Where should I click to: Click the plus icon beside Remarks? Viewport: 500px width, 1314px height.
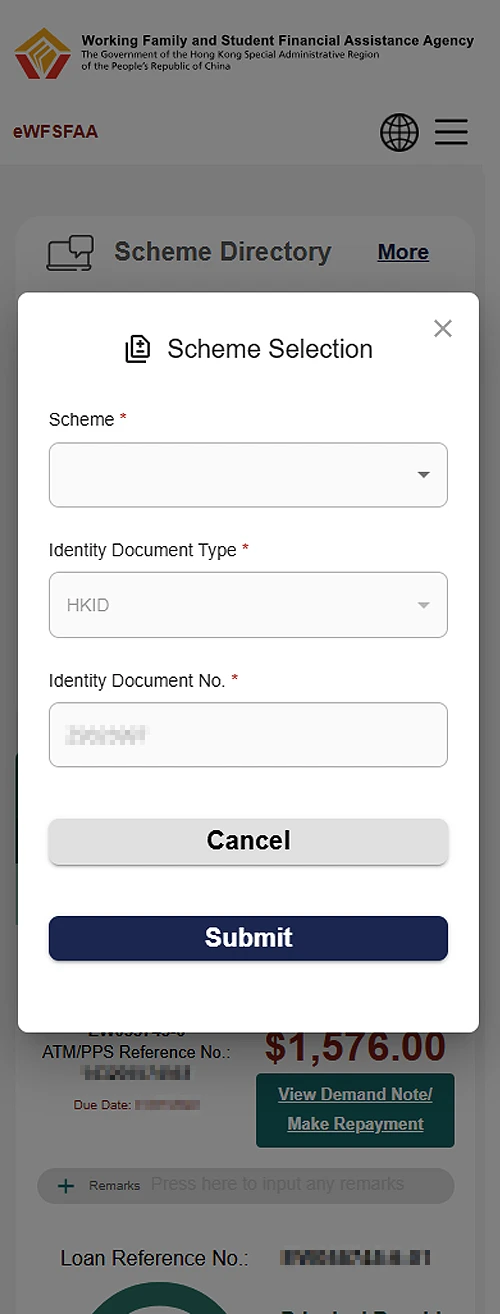[x=66, y=1186]
